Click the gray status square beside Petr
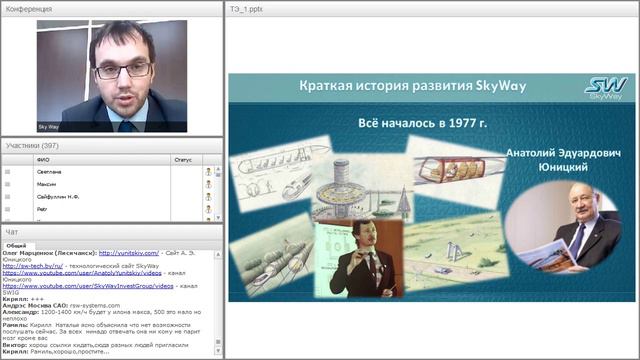 point(7,209)
